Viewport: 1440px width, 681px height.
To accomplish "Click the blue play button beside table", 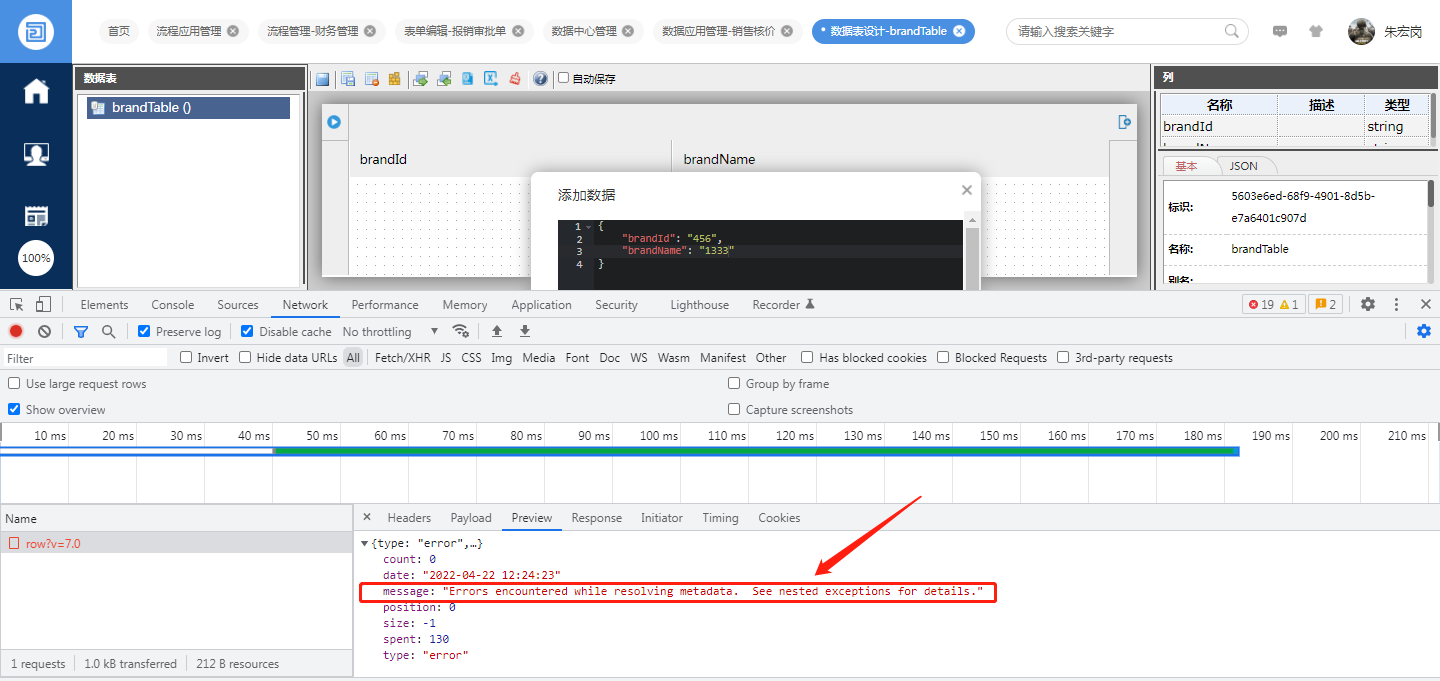I will 334,122.
